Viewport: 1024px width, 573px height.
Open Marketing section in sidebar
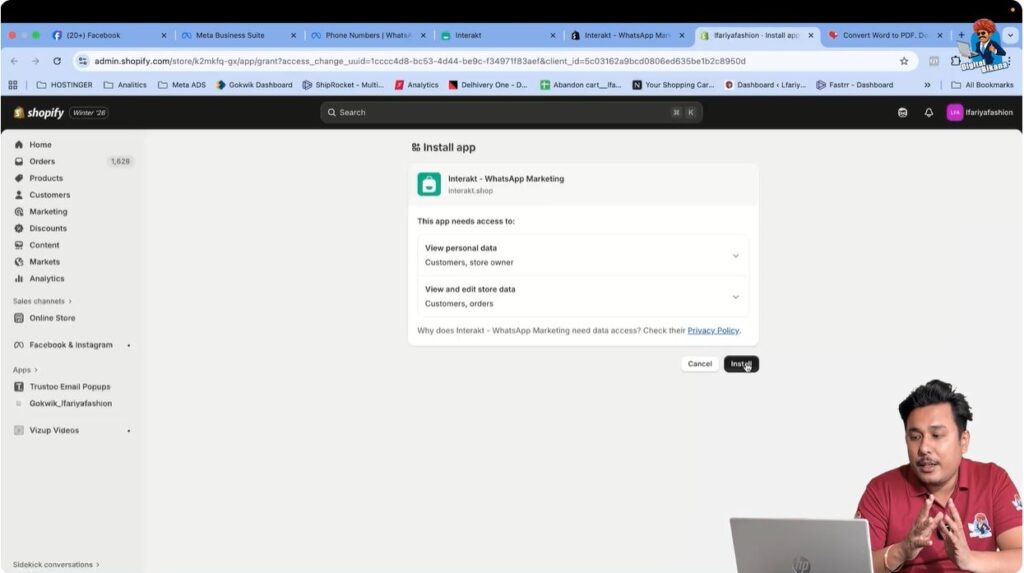(48, 212)
